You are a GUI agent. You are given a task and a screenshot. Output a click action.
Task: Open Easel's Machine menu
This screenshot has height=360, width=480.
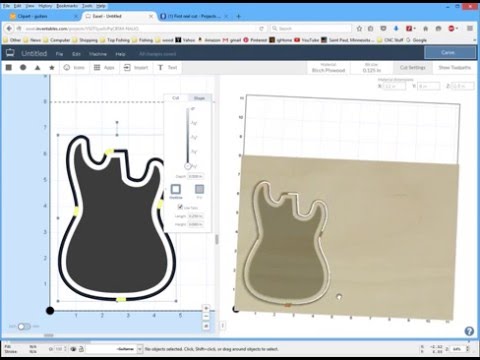98,54
